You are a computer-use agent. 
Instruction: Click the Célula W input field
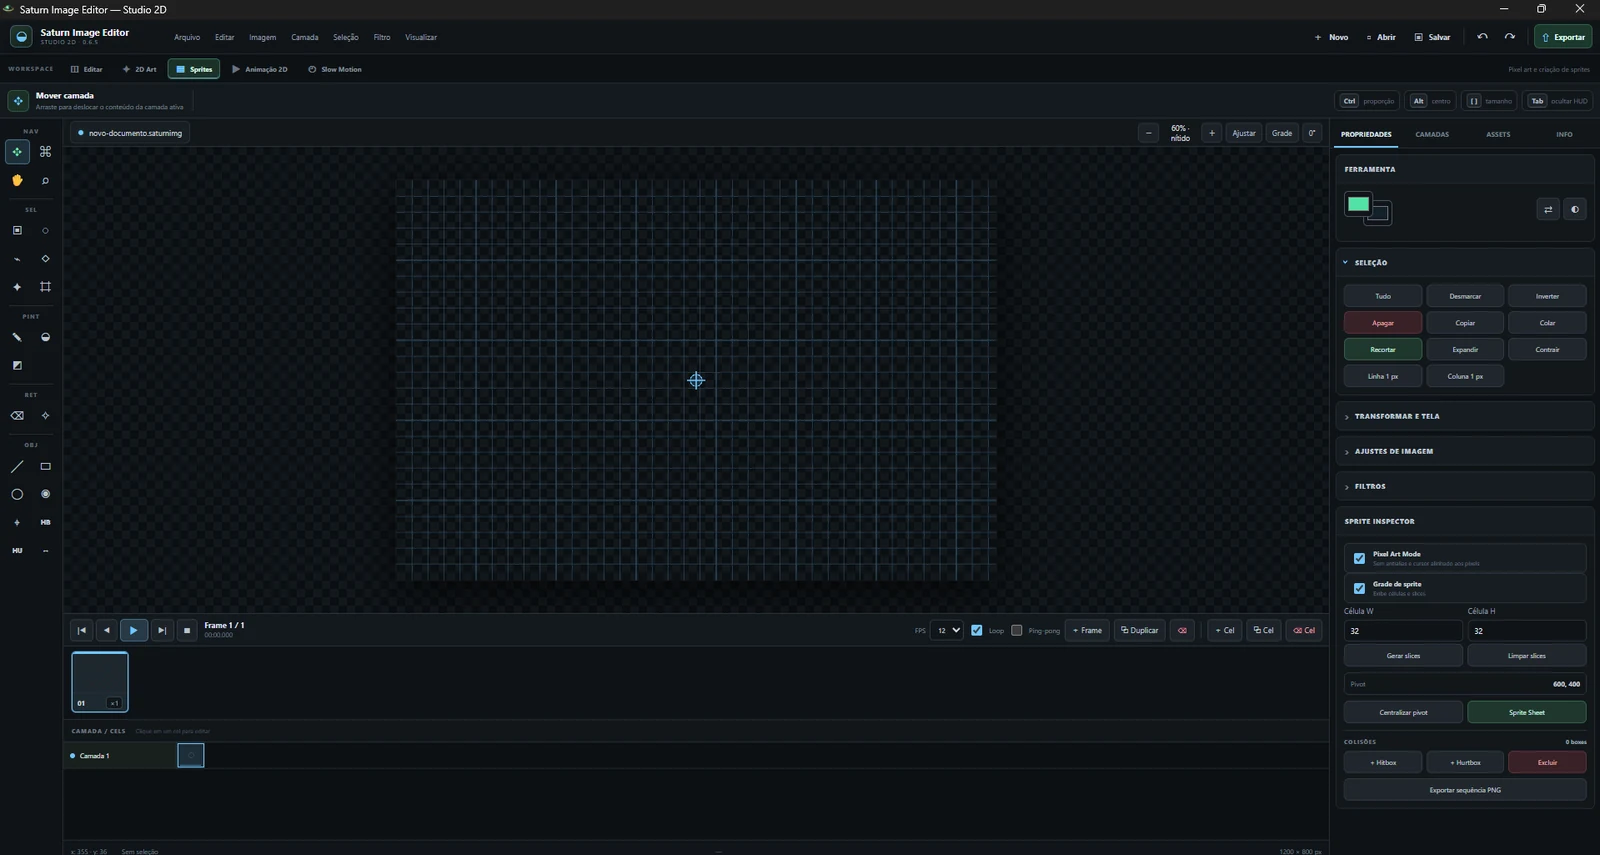pyautogui.click(x=1403, y=631)
